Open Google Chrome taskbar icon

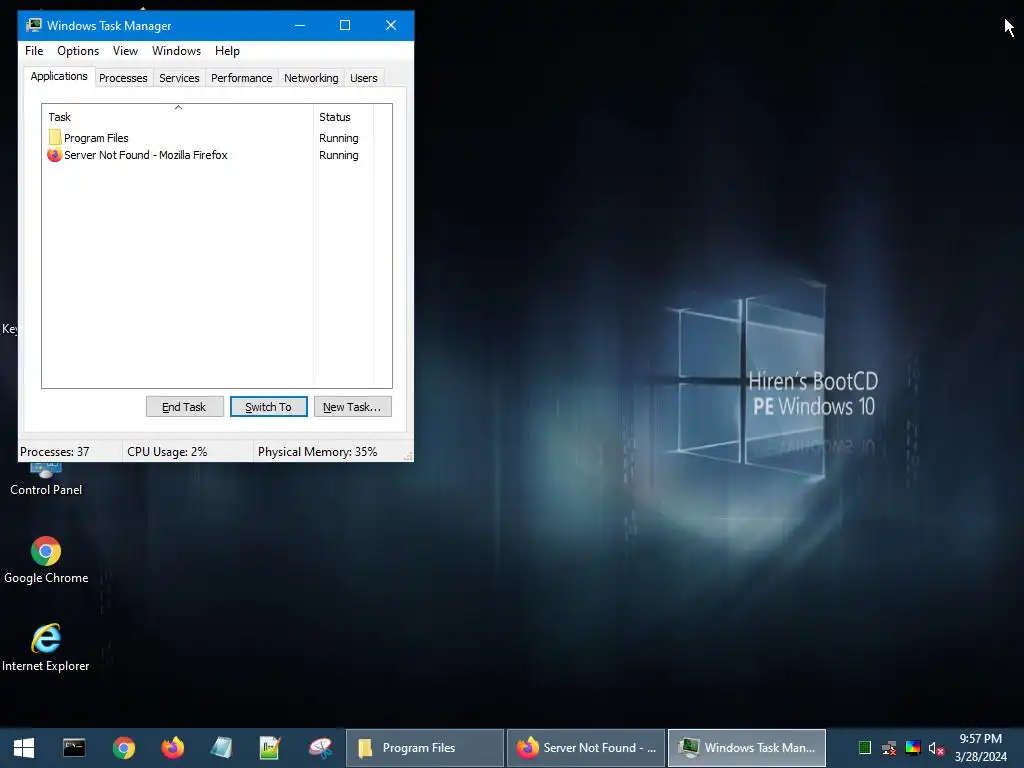pyautogui.click(x=123, y=748)
